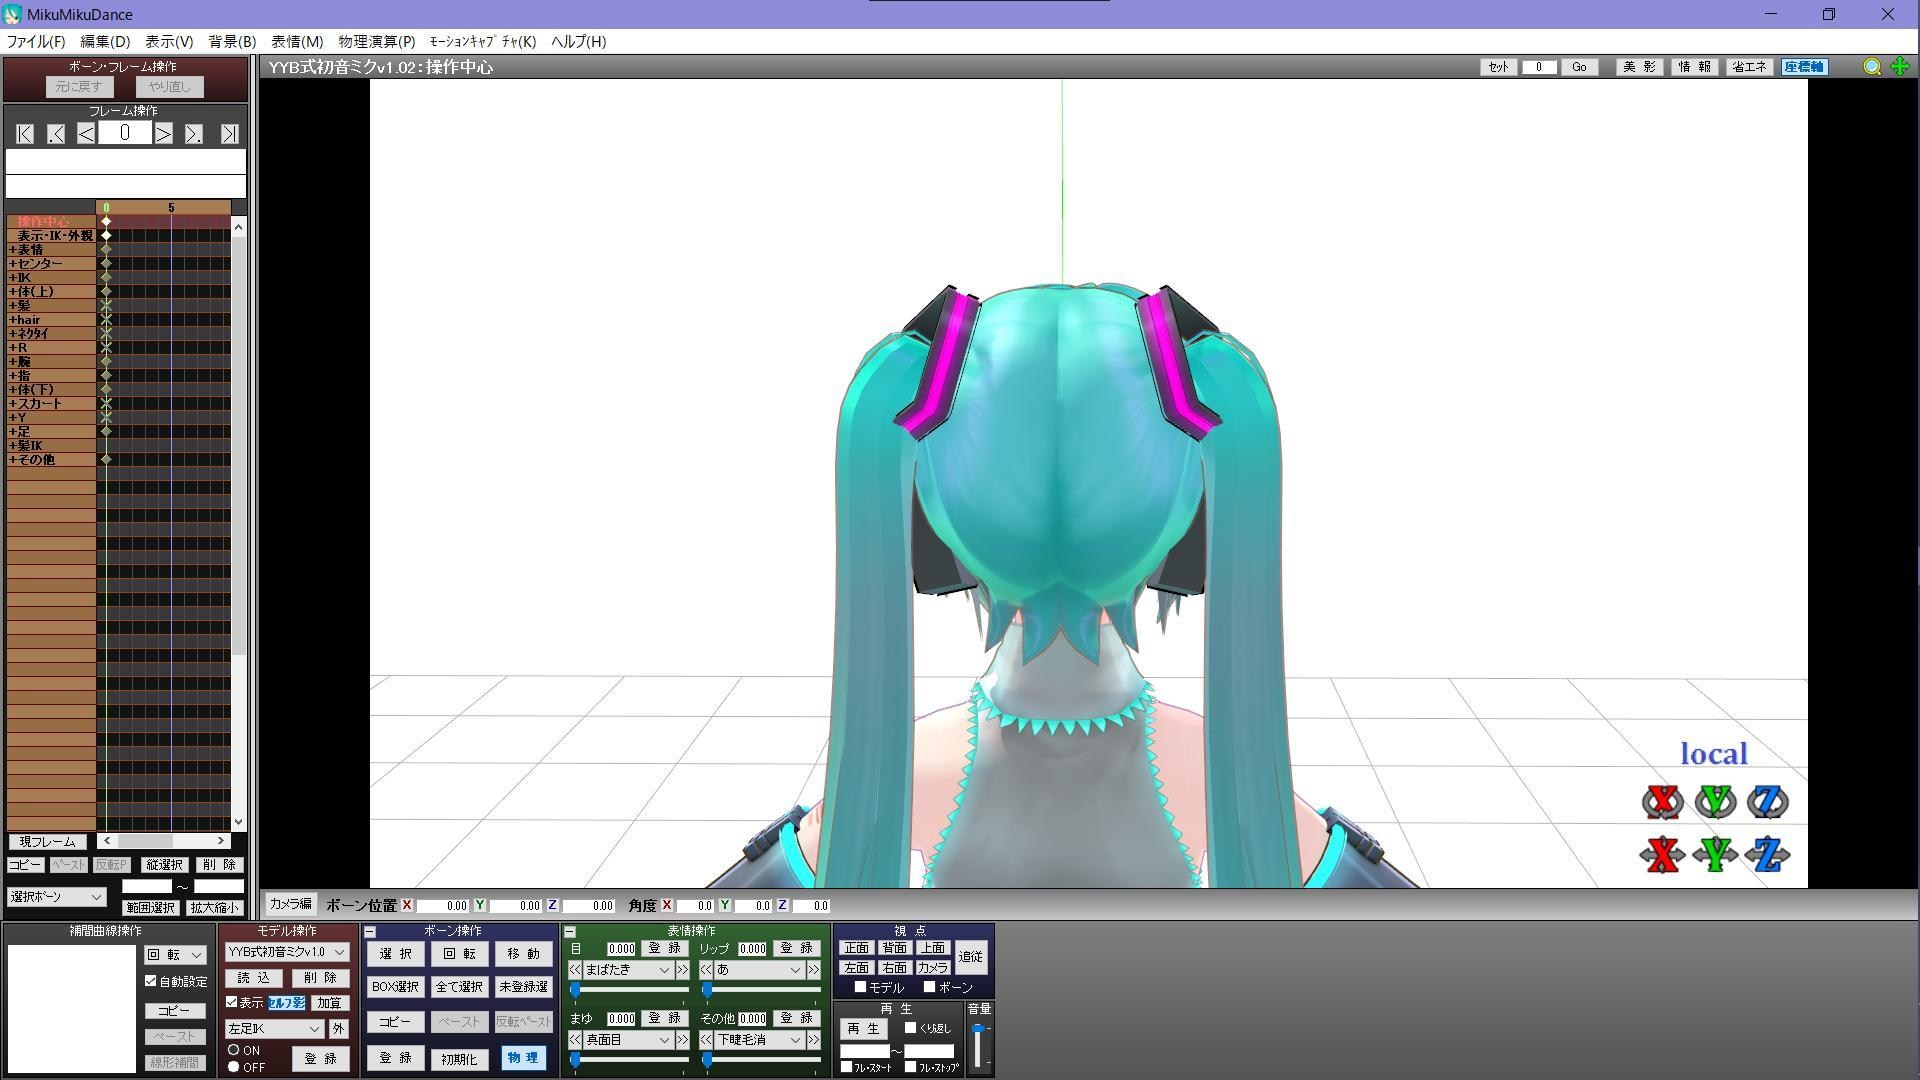1920x1080 pixels.
Task: Click the 全て選択 select all button
Action: [459, 987]
